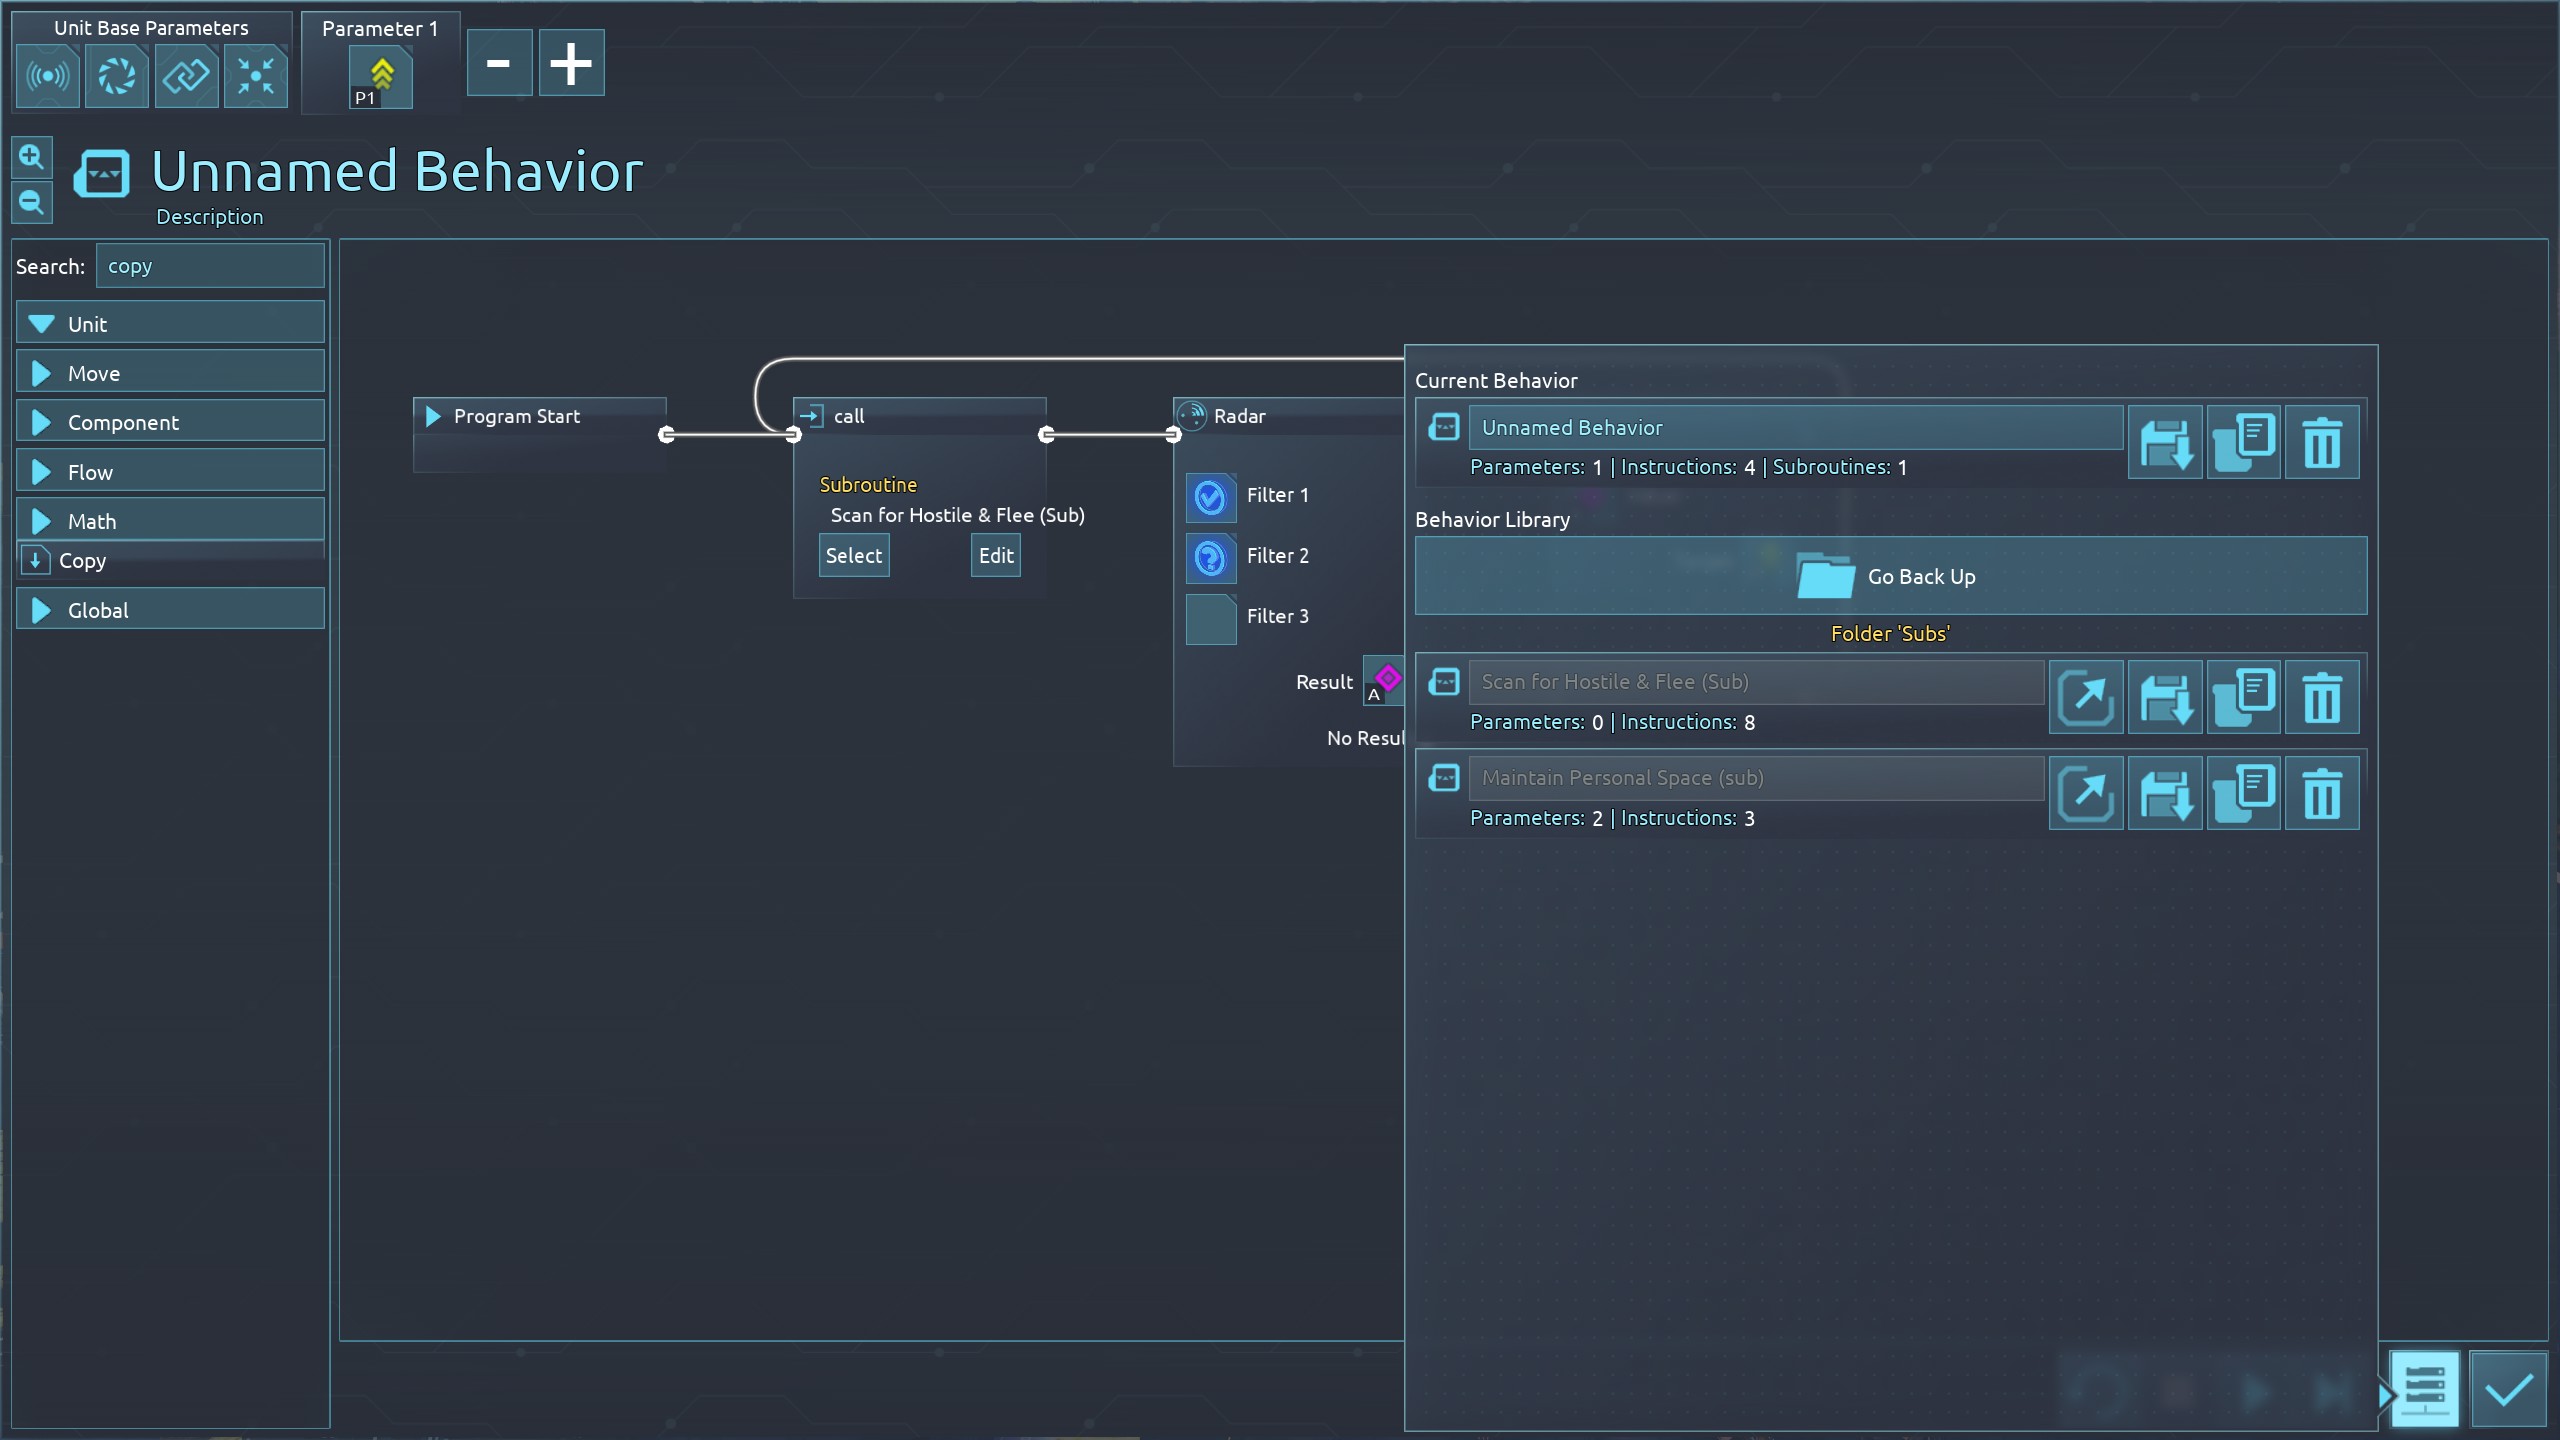Image resolution: width=2560 pixels, height=1440 pixels.
Task: Click the P1 parameter icon
Action: click(380, 78)
